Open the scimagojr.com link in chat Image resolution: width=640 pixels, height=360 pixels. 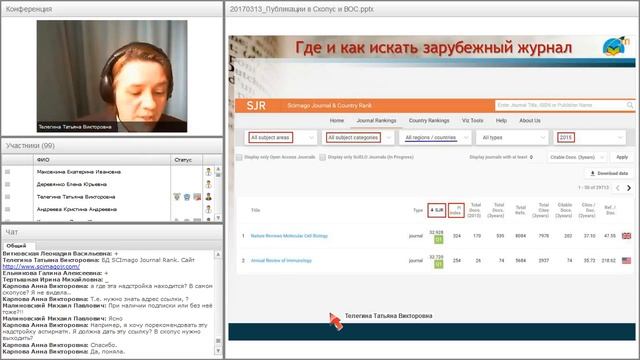(41, 267)
